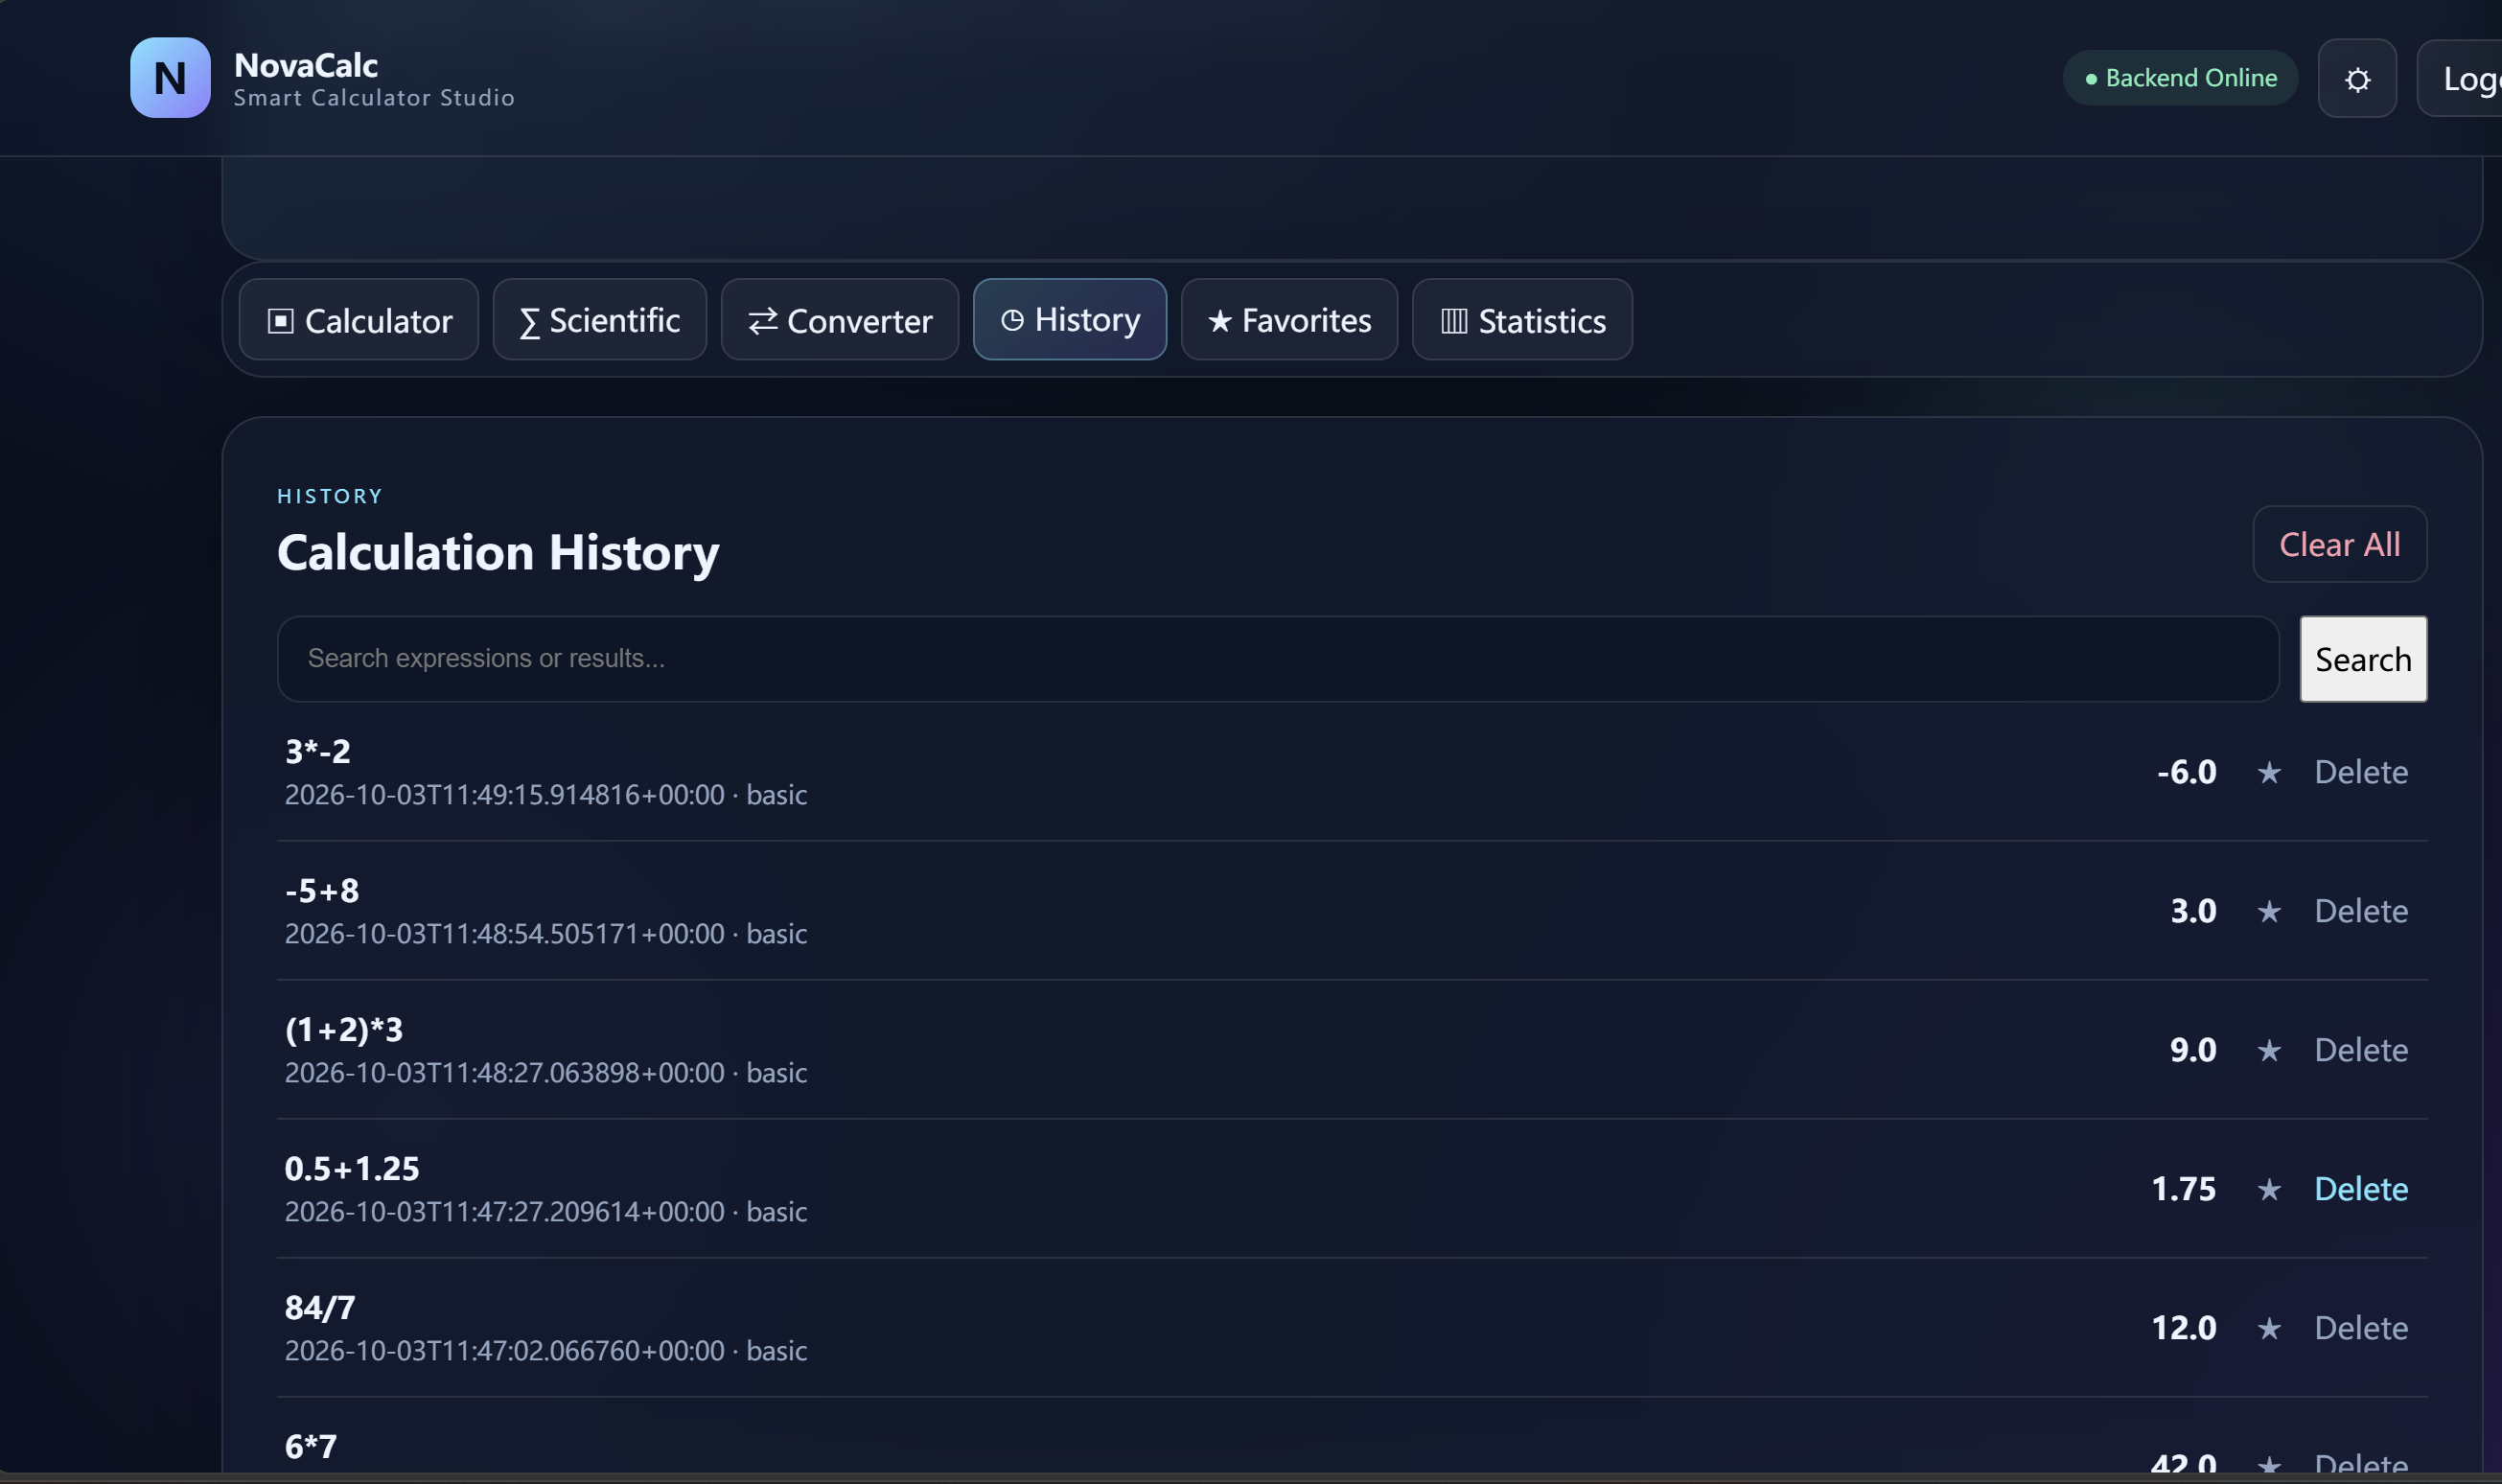Open the Converter tab
Image resolution: width=2502 pixels, height=1484 pixels.
pos(840,320)
